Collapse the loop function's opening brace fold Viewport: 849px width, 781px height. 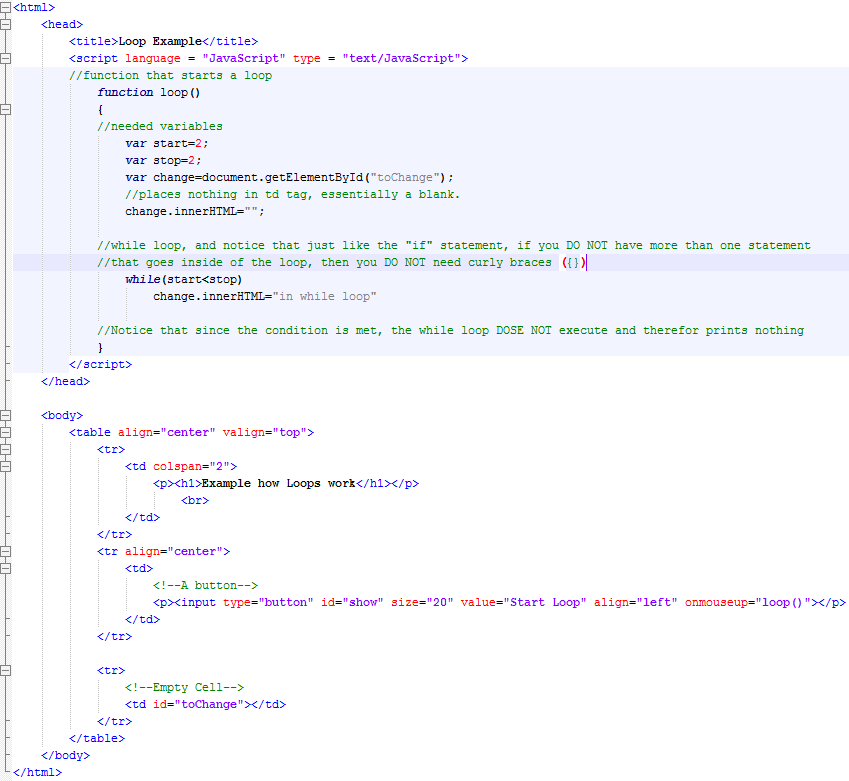tap(5, 109)
